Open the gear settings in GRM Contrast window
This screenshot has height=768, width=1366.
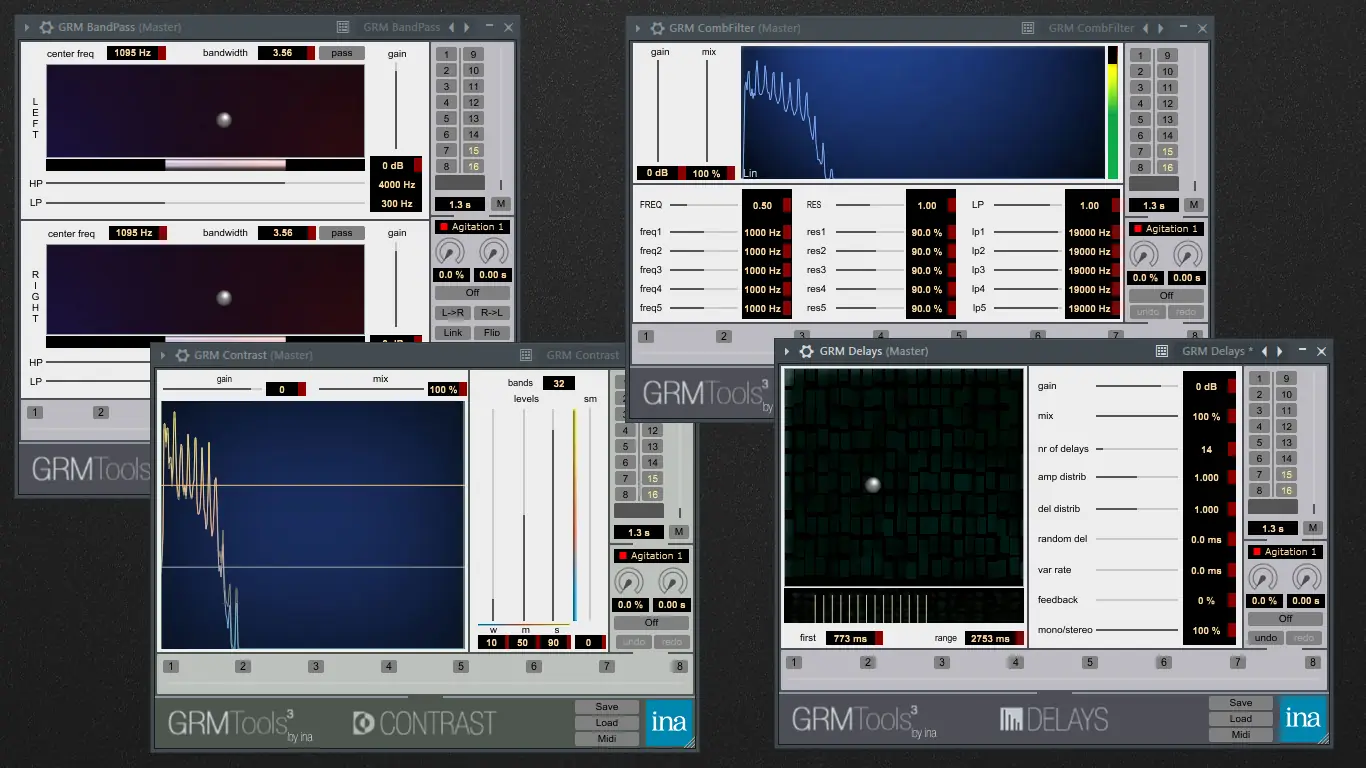pyautogui.click(x=182, y=355)
